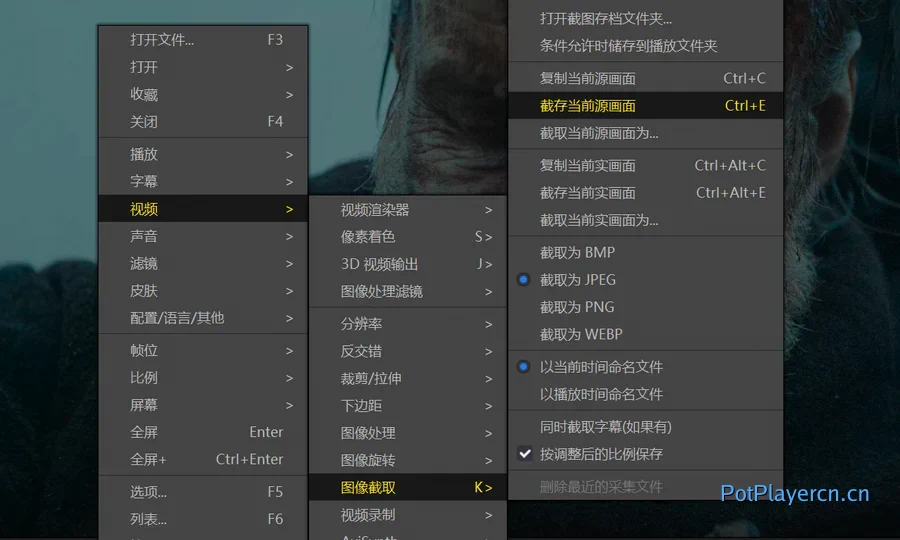This screenshot has height=540, width=900.
Task: Expand the 字幕 submenu
Action: [203, 181]
